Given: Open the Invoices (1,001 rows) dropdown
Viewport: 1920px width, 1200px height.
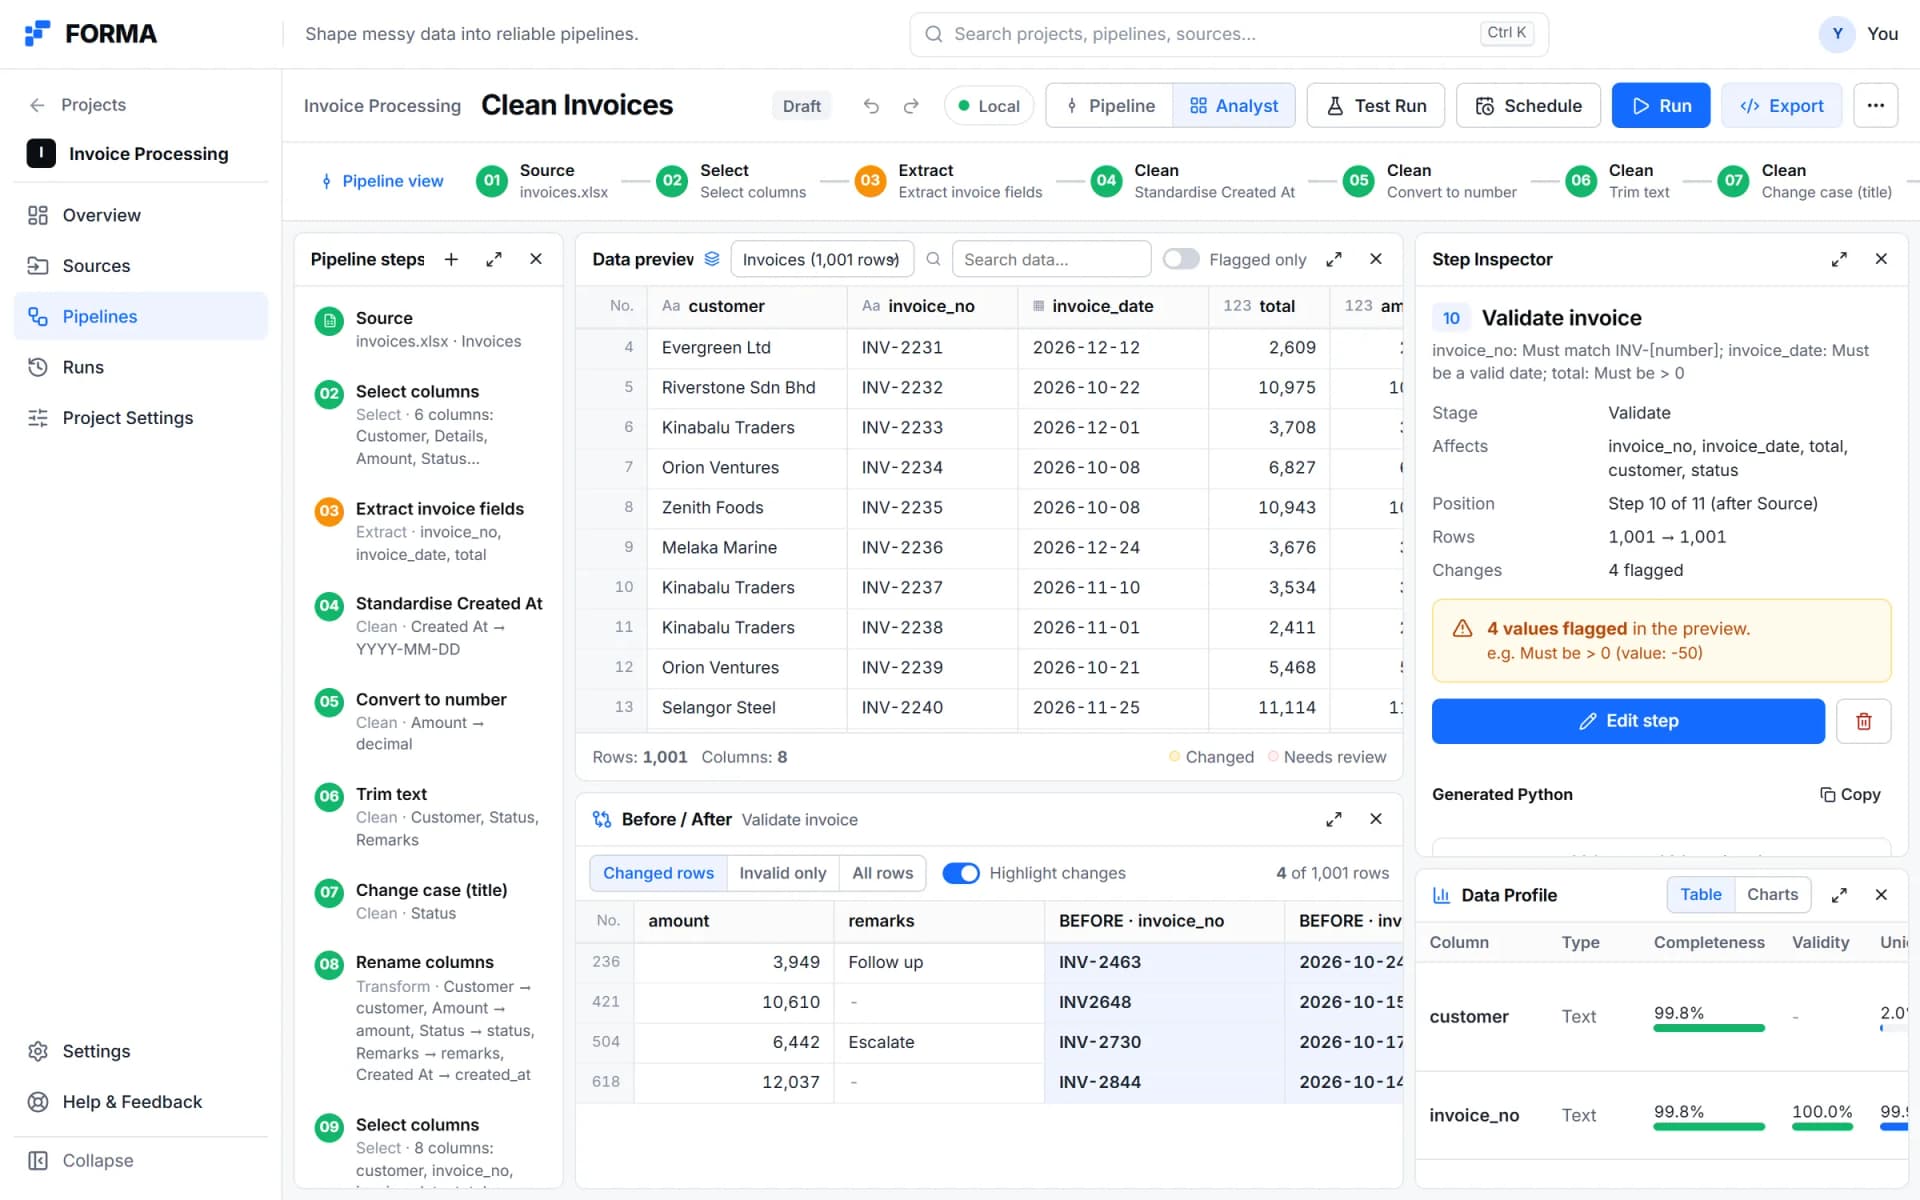Looking at the screenshot, I should point(822,259).
